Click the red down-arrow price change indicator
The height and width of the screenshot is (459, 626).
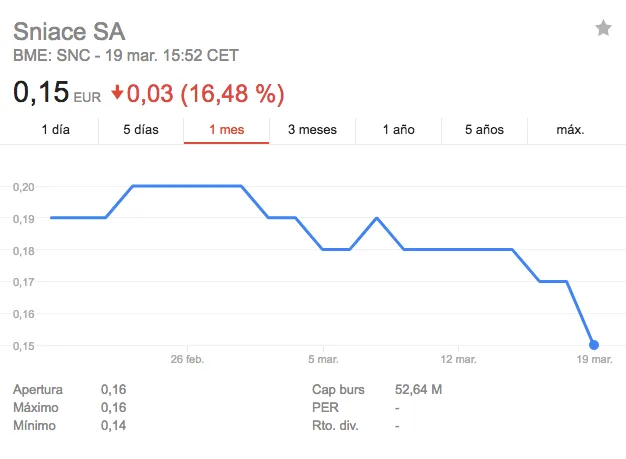tap(117, 93)
